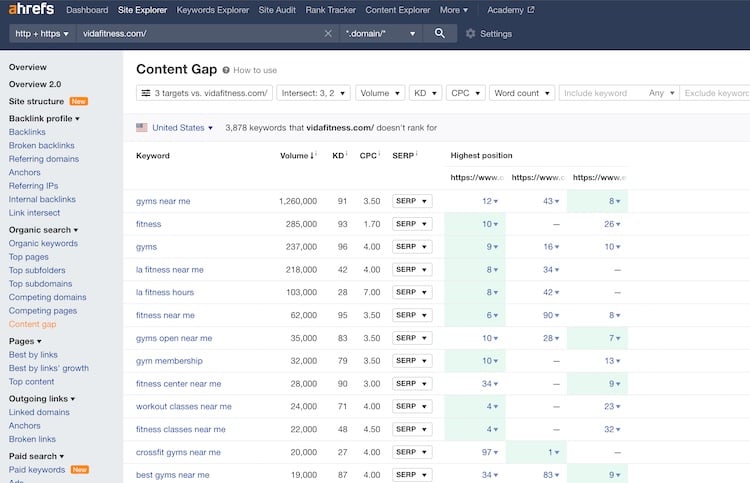This screenshot has height=483, width=750.
Task: Open the KD filter dropdown
Action: click(x=425, y=93)
